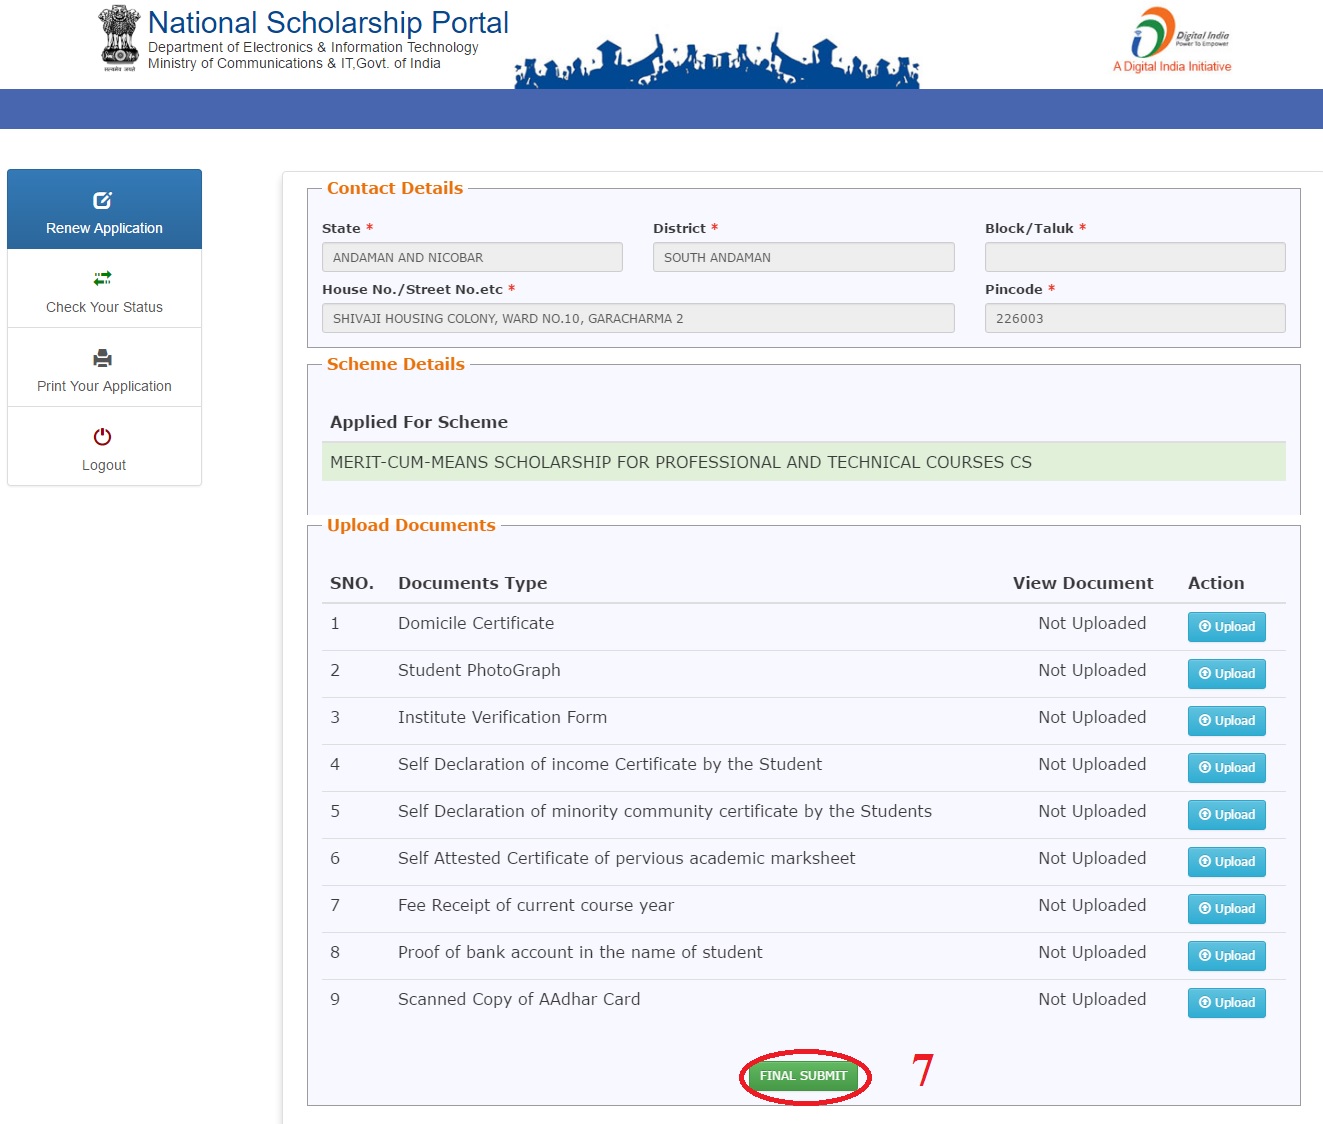Click the Student PhotoGraph row label
This screenshot has height=1124, width=1323.
click(479, 670)
